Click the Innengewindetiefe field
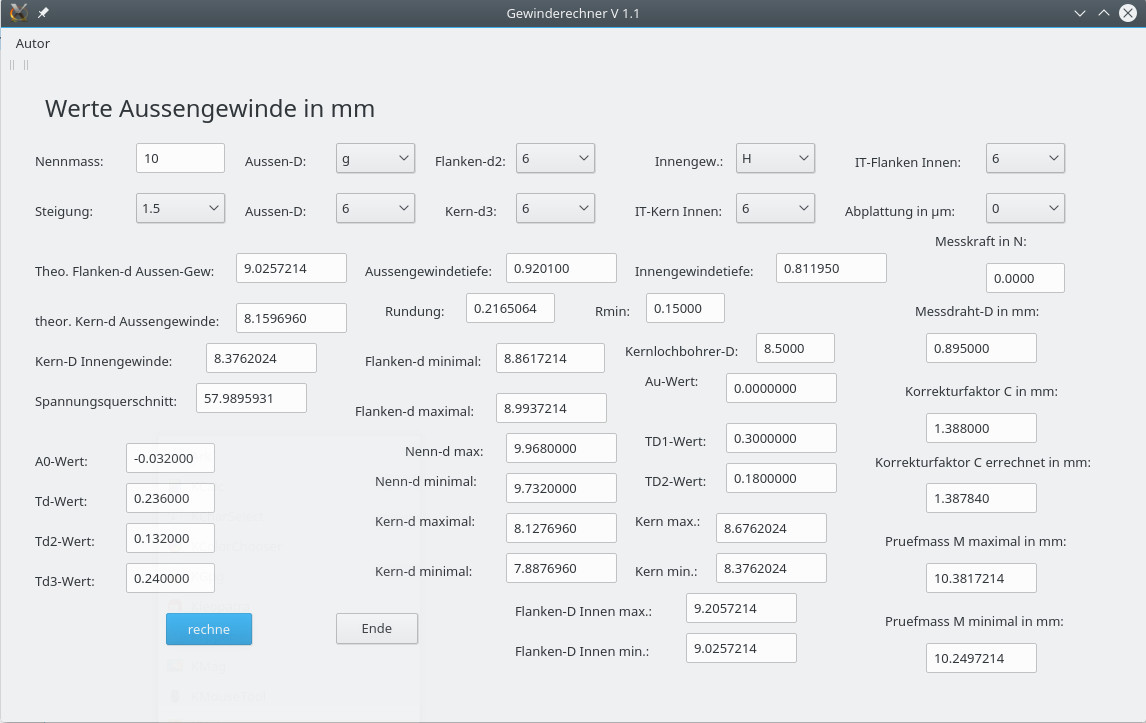 click(832, 268)
